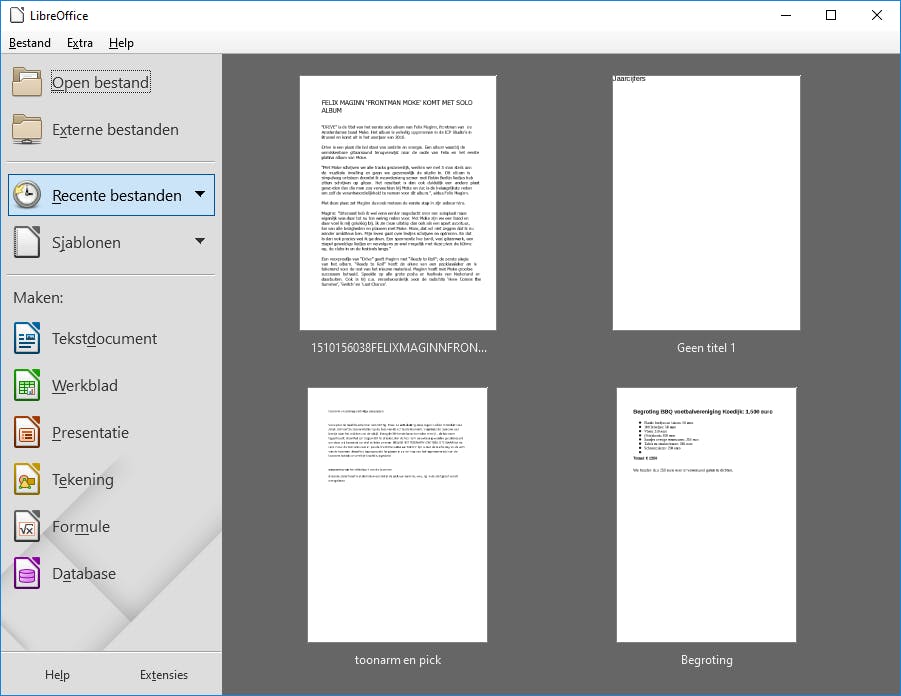Click the LibreOffice title bar document icon
The height and width of the screenshot is (696, 901).
pyautogui.click(x=17, y=15)
